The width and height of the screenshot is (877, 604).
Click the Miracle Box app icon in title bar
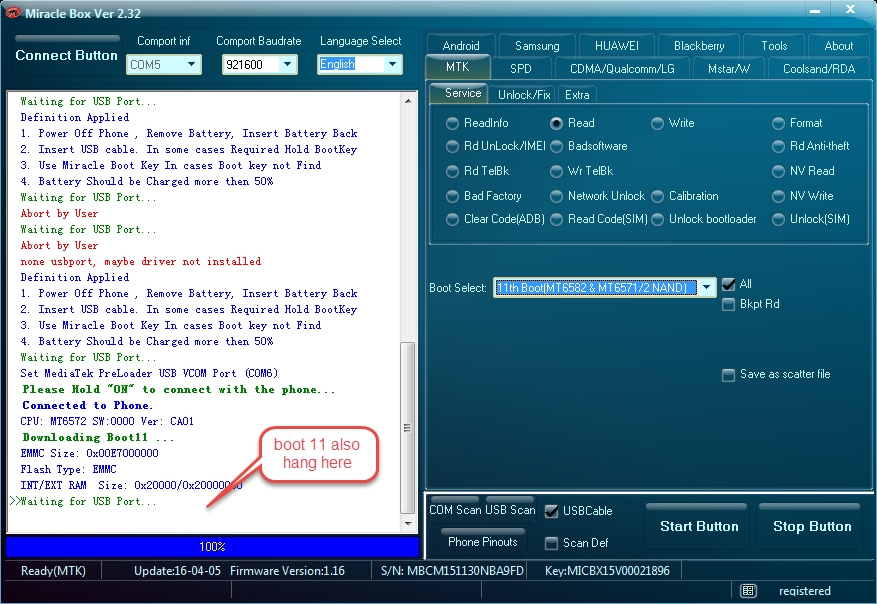coord(12,12)
